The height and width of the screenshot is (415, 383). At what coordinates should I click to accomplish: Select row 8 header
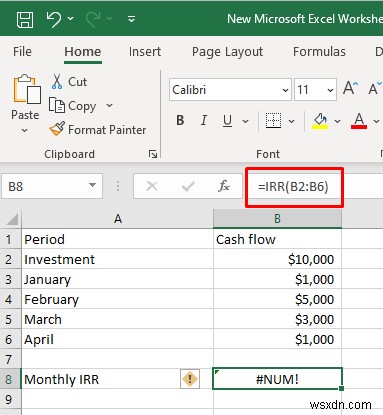10,379
